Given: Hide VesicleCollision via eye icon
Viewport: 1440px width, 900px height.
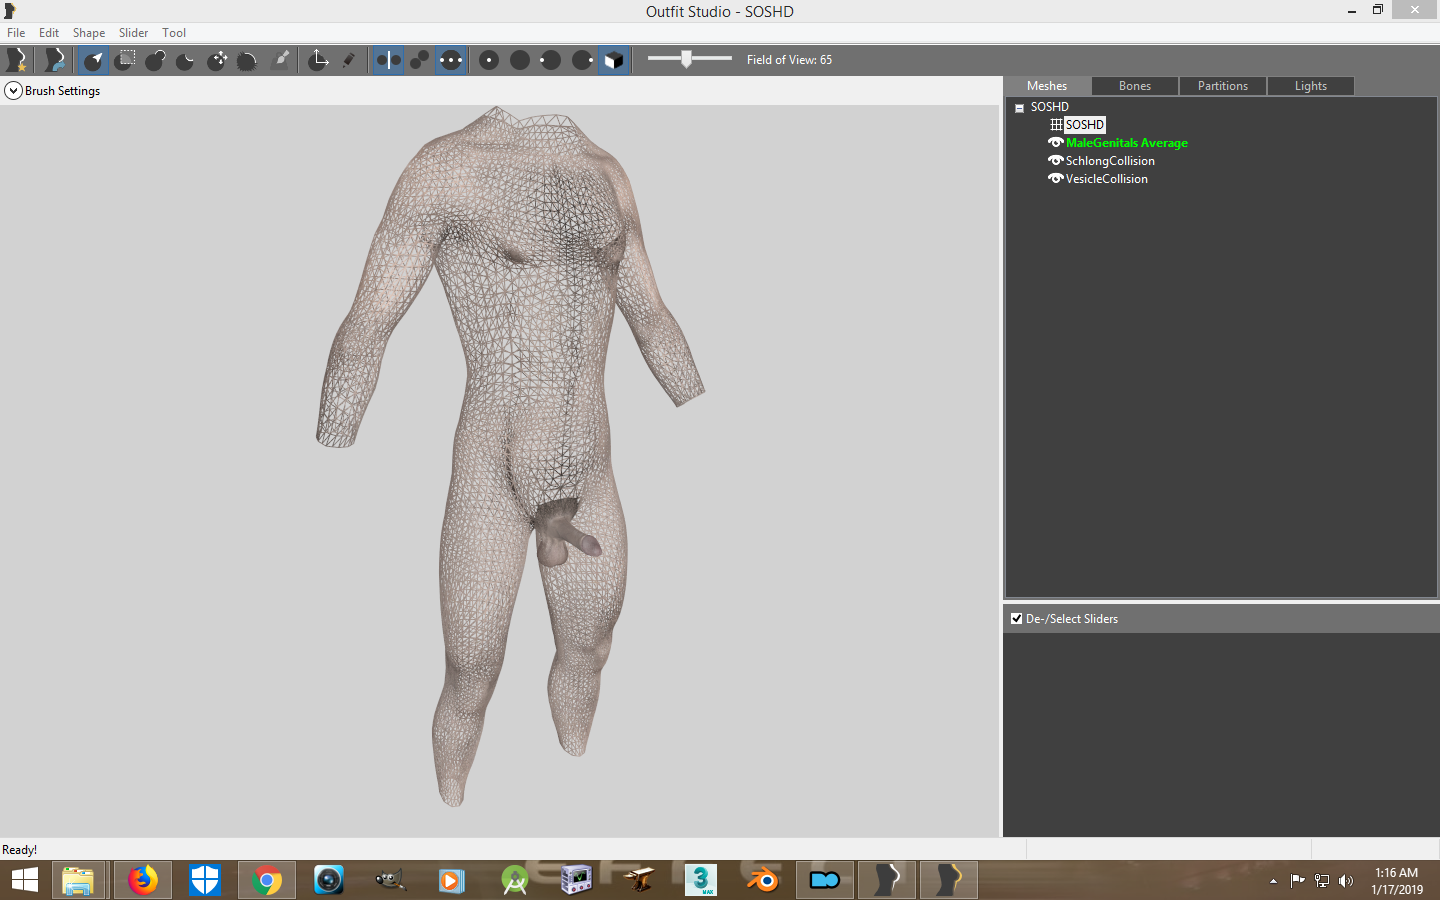Looking at the screenshot, I should [1055, 179].
